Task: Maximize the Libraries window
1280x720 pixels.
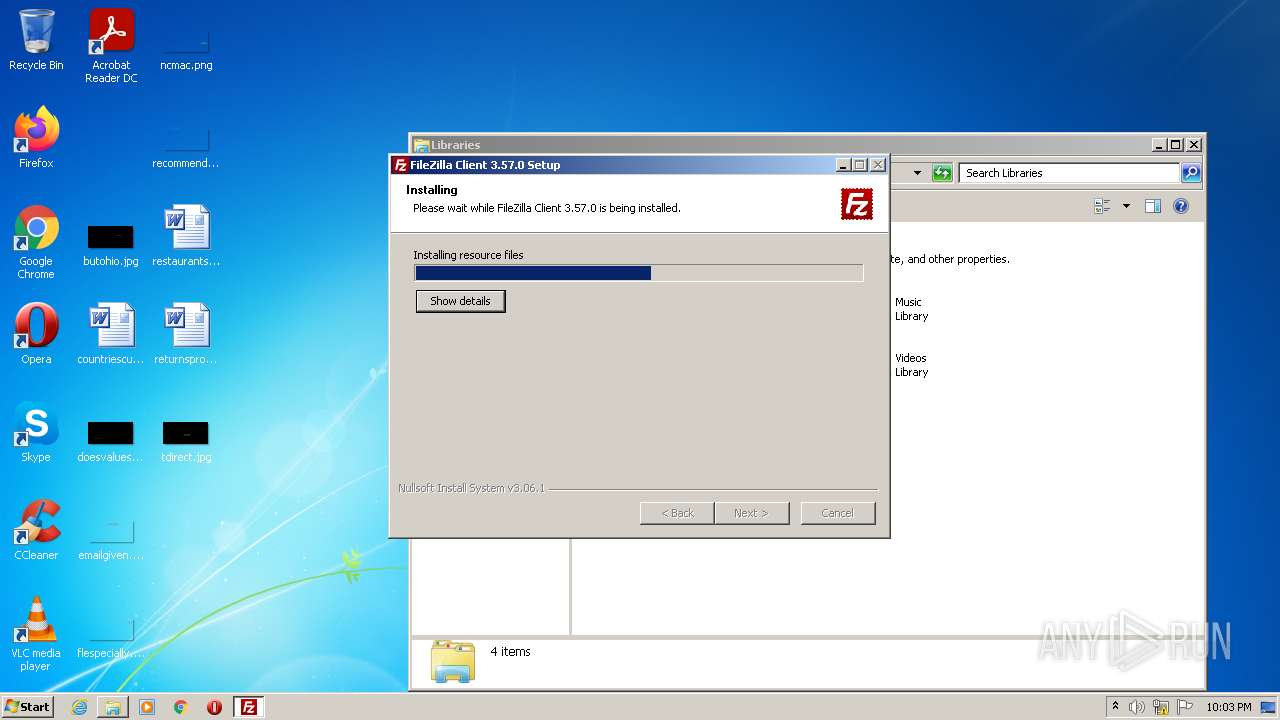Action: pyautogui.click(x=1176, y=145)
